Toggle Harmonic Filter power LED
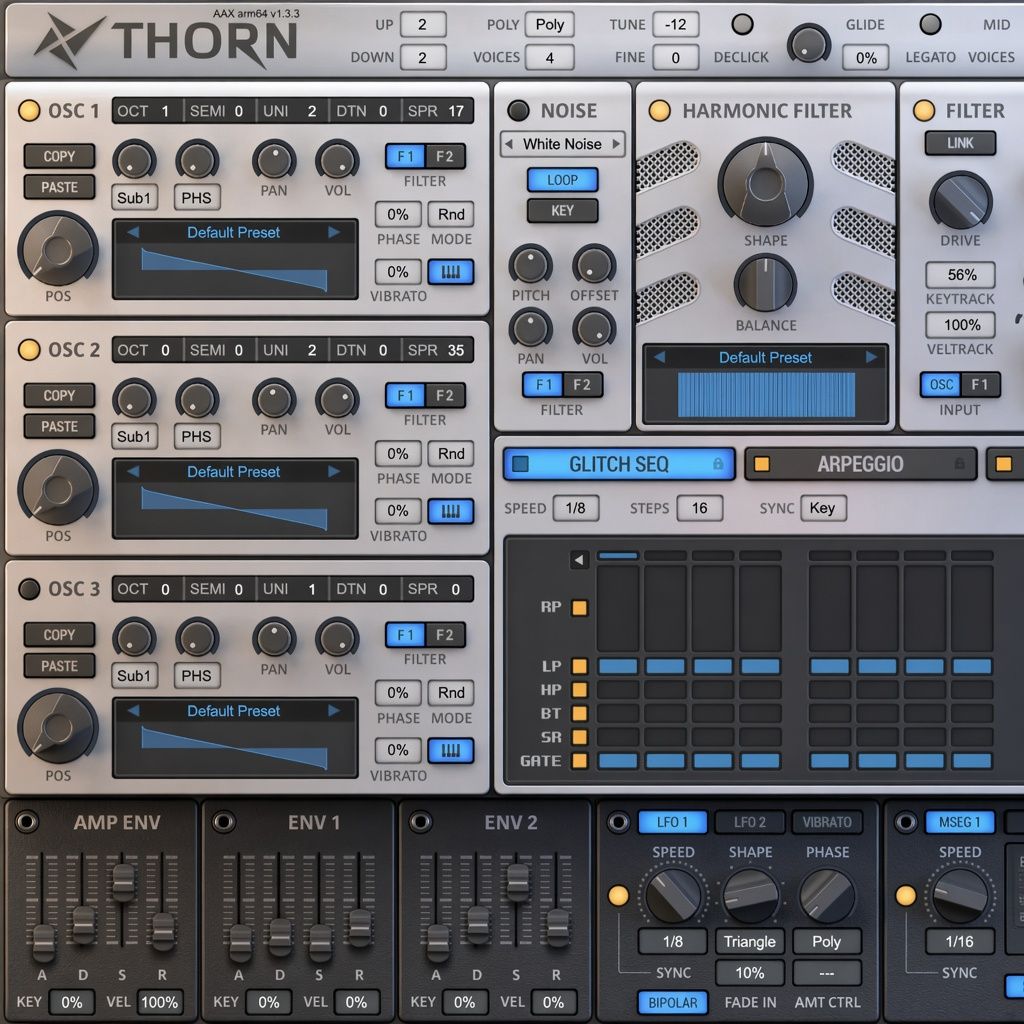1024x1024 pixels. tap(660, 110)
